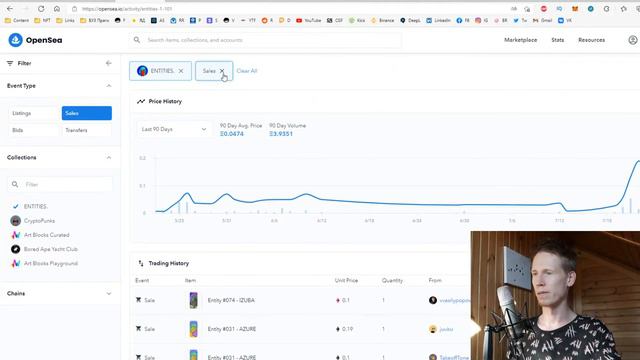Open the IG Instagram bookmark
The image size is (640, 360).
tap(482, 20)
